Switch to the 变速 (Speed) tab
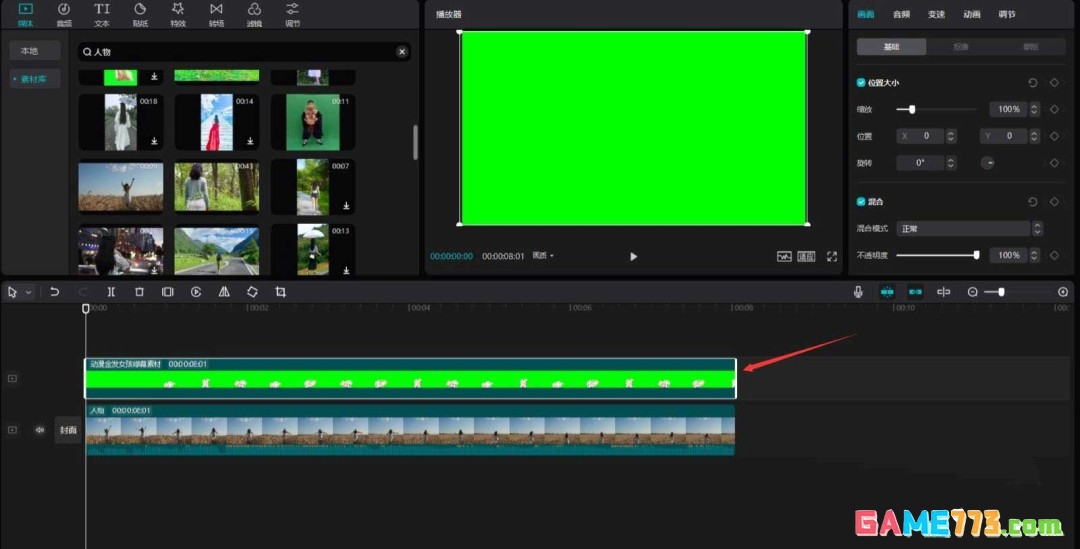This screenshot has width=1080, height=549. pos(936,14)
